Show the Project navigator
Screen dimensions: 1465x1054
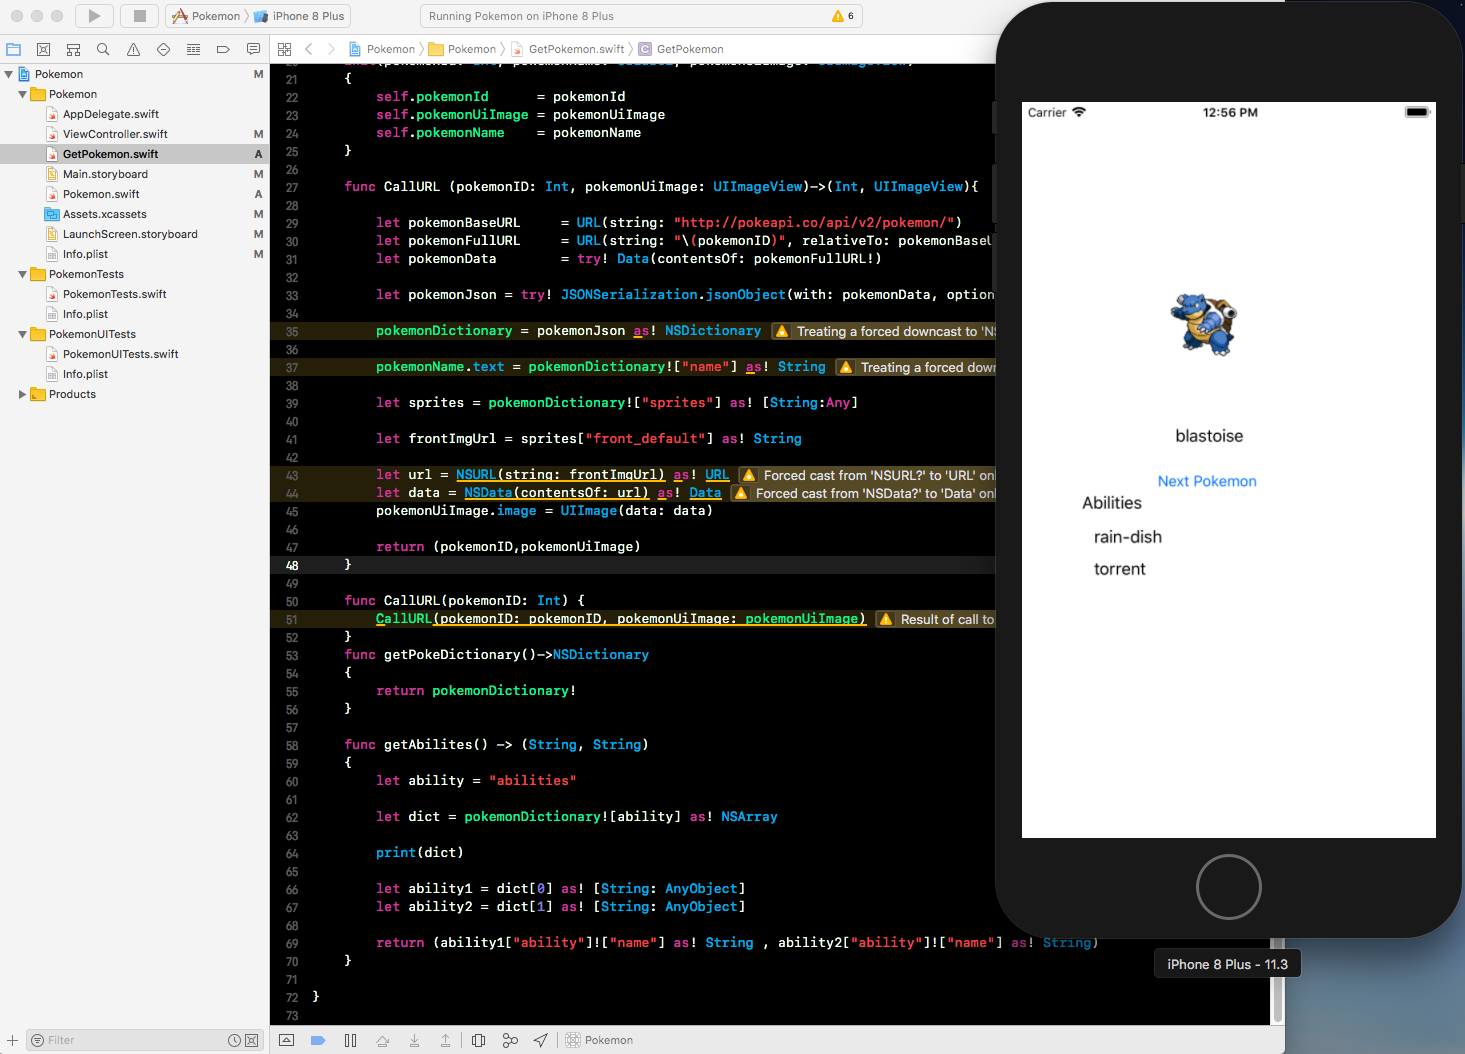click(x=14, y=49)
